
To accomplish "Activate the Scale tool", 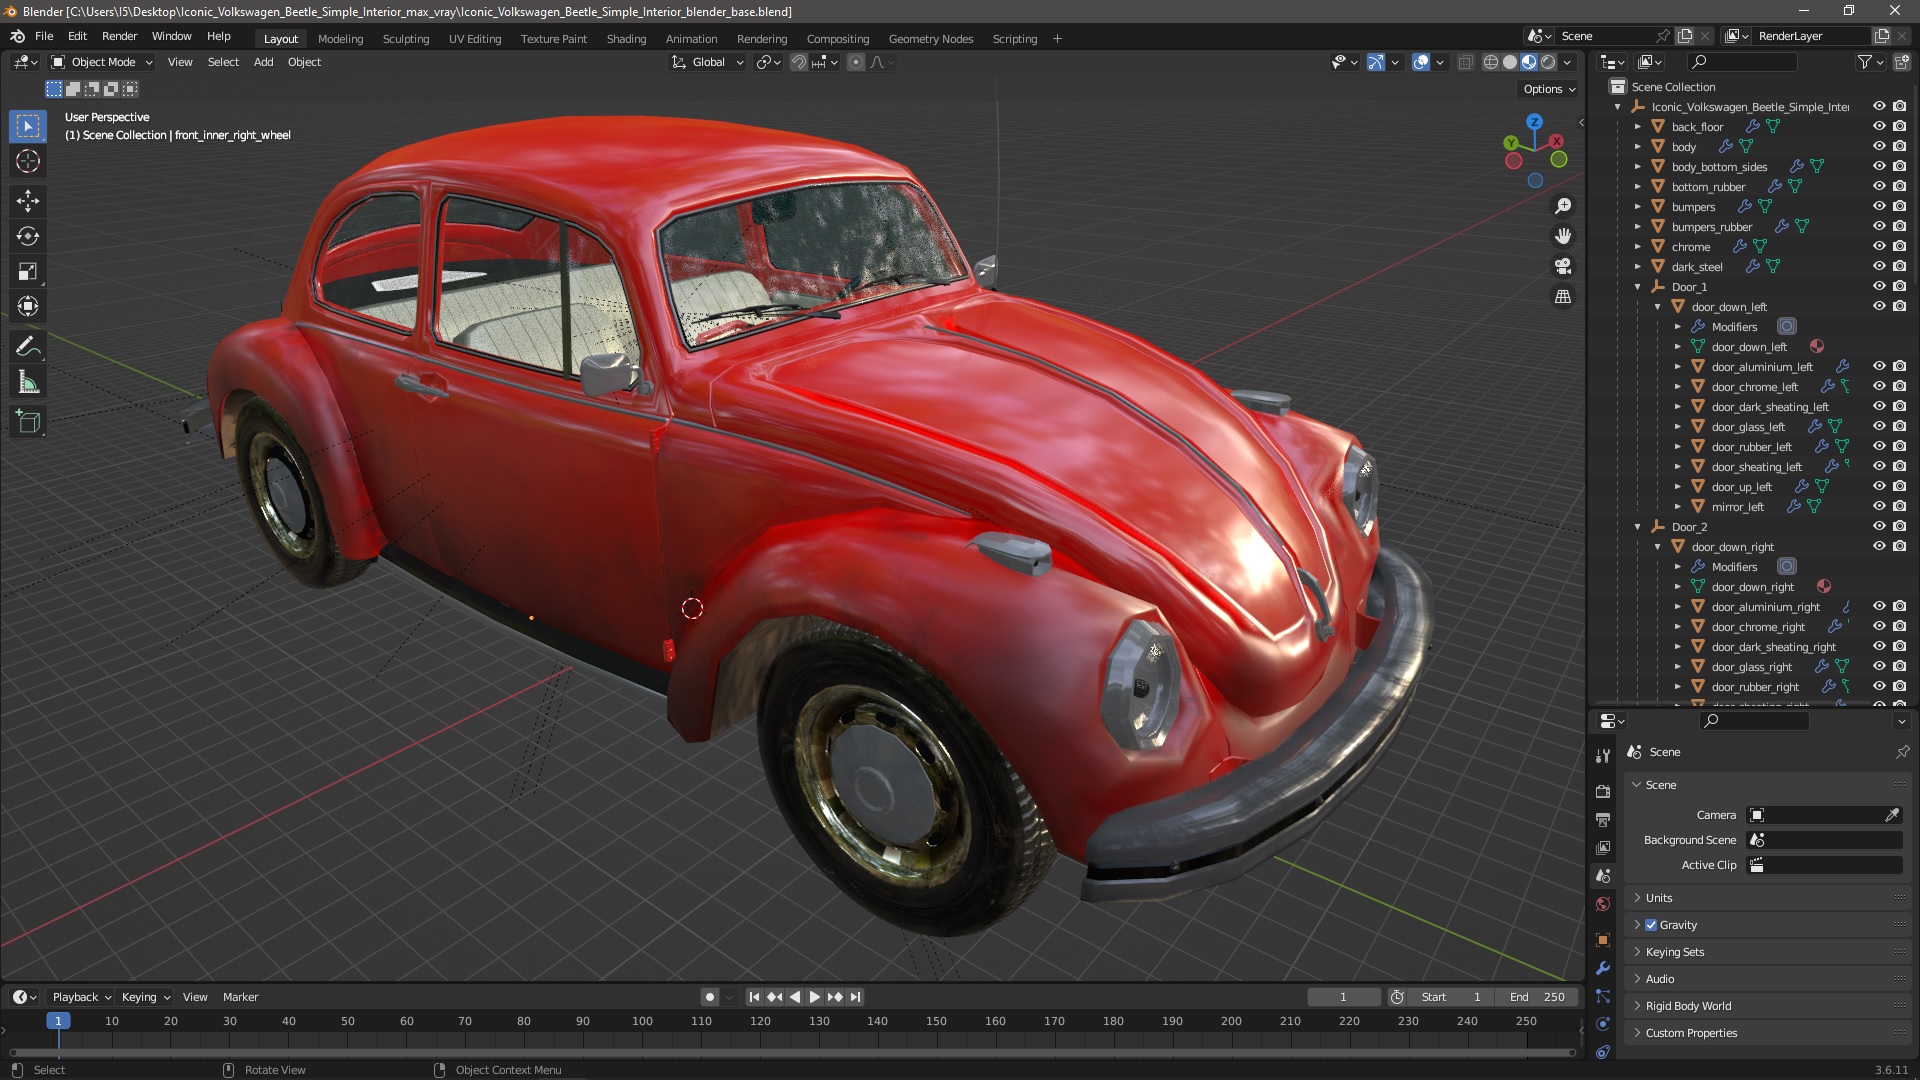I will (x=28, y=271).
